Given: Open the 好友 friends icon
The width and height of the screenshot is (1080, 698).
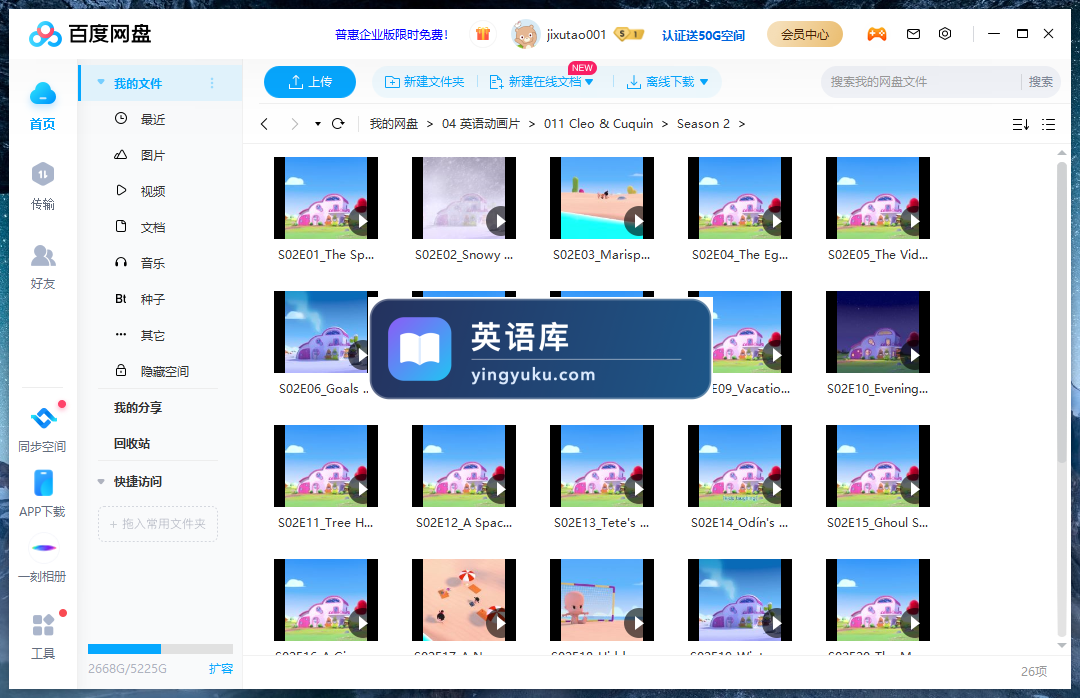Looking at the screenshot, I should point(43,256).
